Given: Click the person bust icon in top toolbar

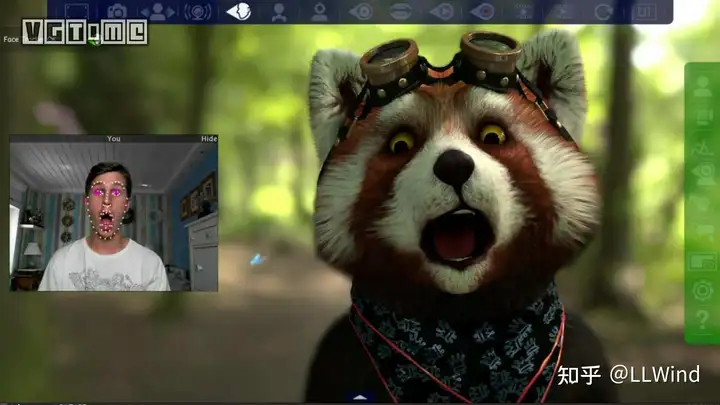Looking at the screenshot, I should click(x=279, y=12).
